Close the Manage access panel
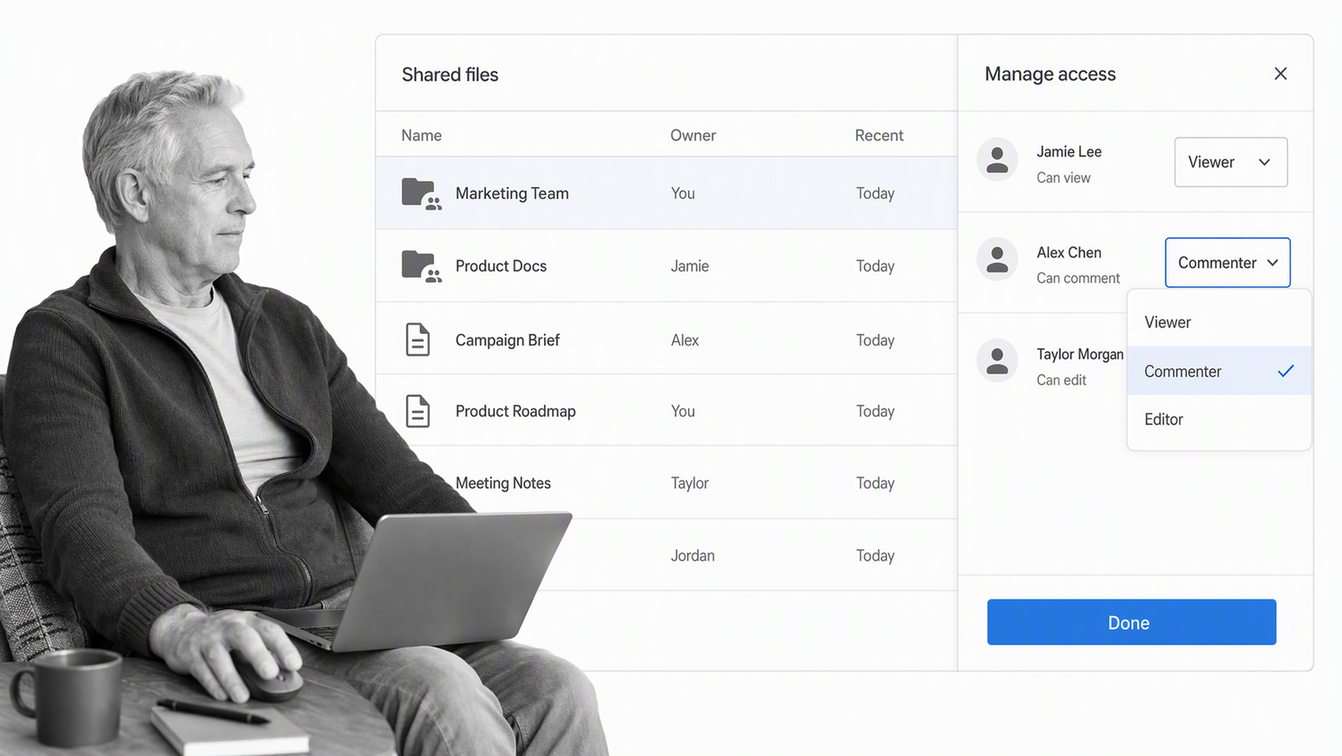Viewport: 1342px width, 756px height. [1280, 74]
